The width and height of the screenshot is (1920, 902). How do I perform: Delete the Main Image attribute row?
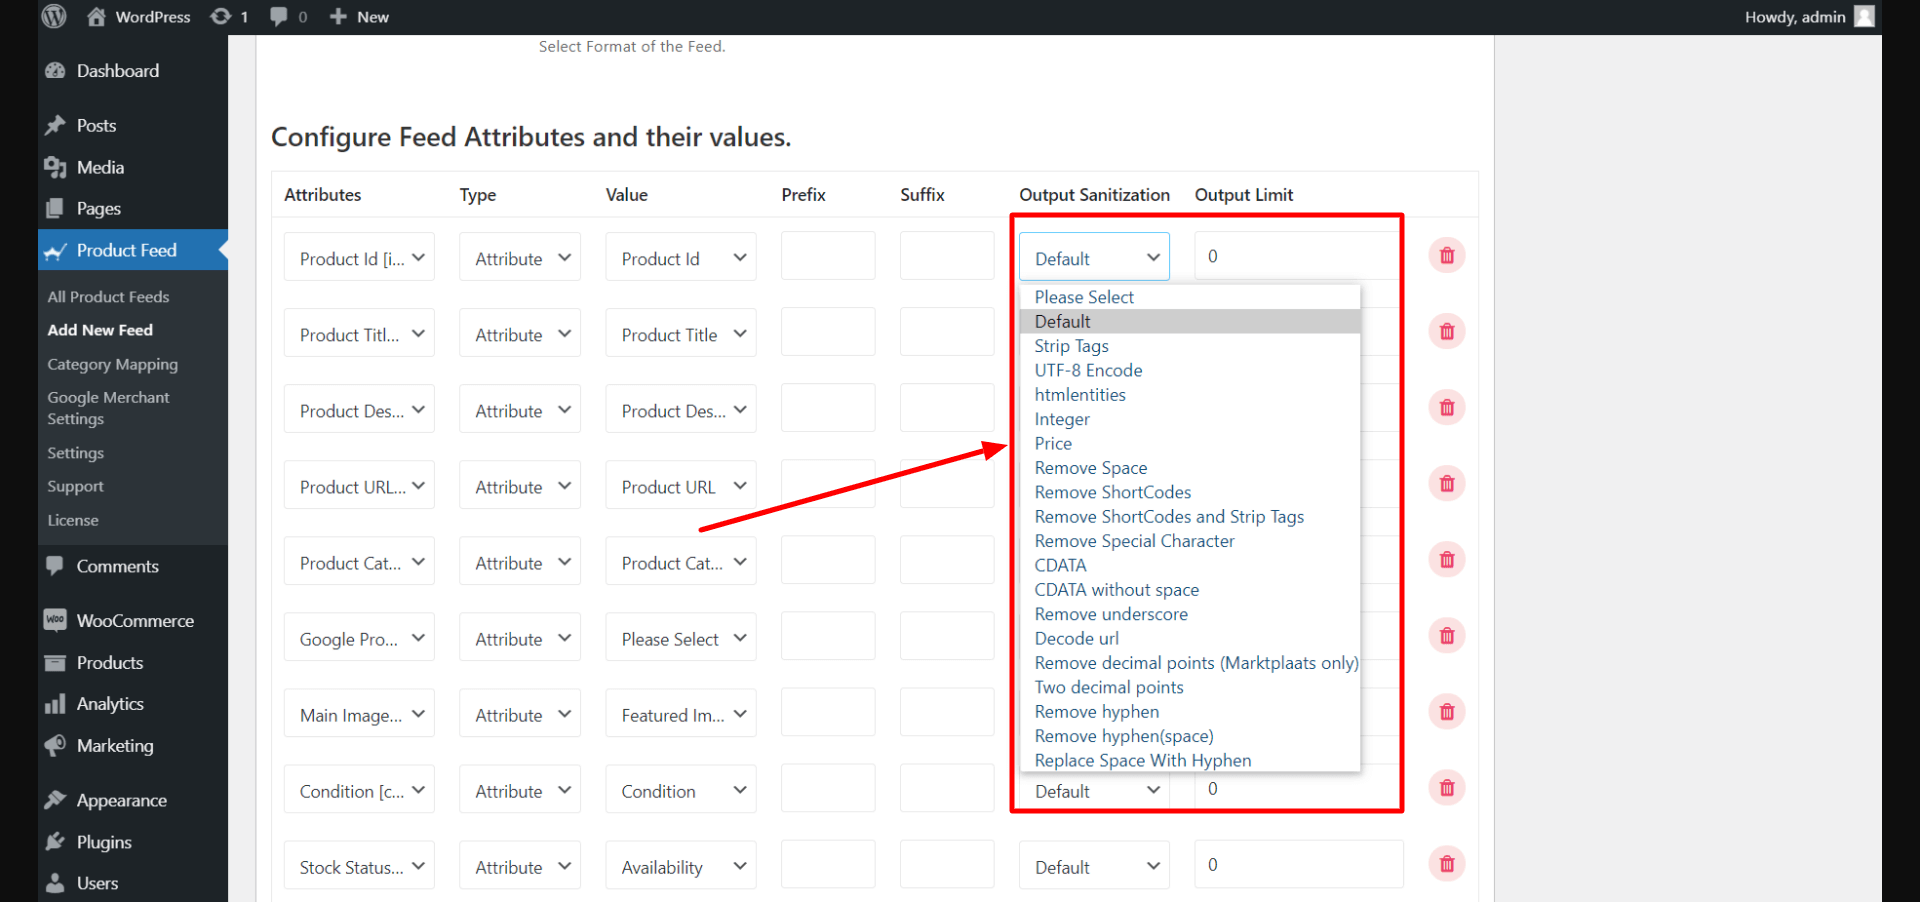coord(1447,712)
